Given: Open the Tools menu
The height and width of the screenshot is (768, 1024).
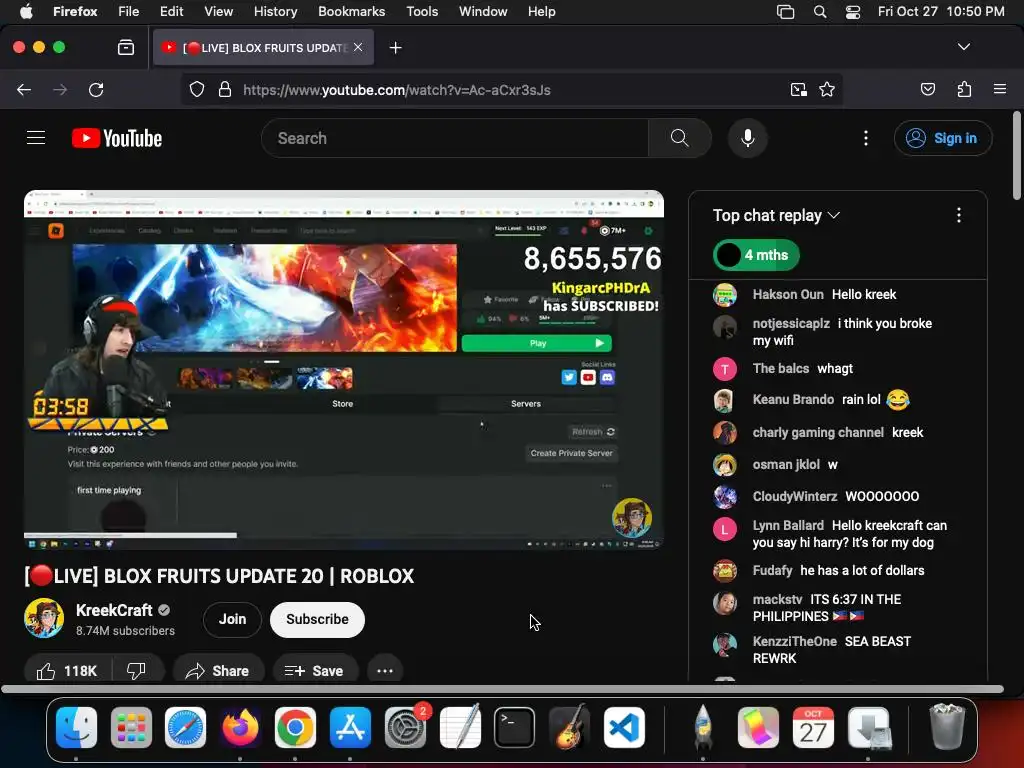Looking at the screenshot, I should 422,12.
